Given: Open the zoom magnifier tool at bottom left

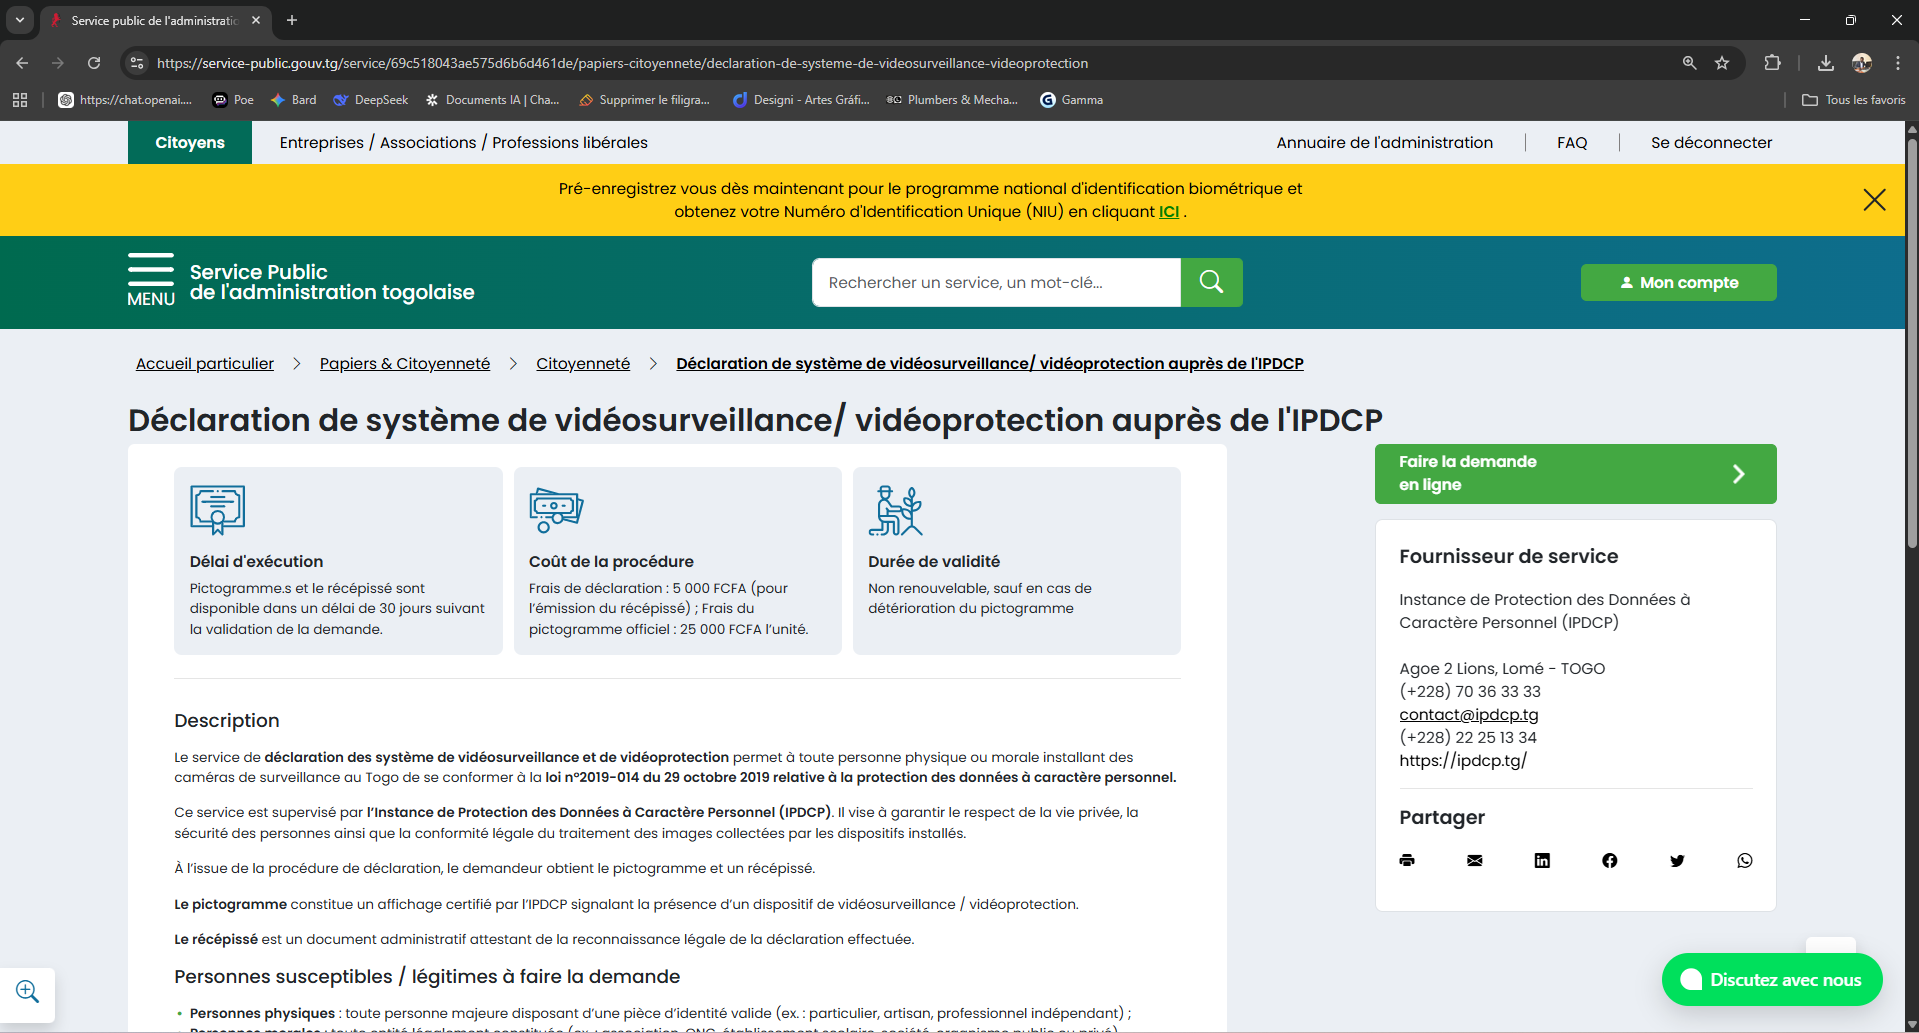Looking at the screenshot, I should tap(27, 991).
